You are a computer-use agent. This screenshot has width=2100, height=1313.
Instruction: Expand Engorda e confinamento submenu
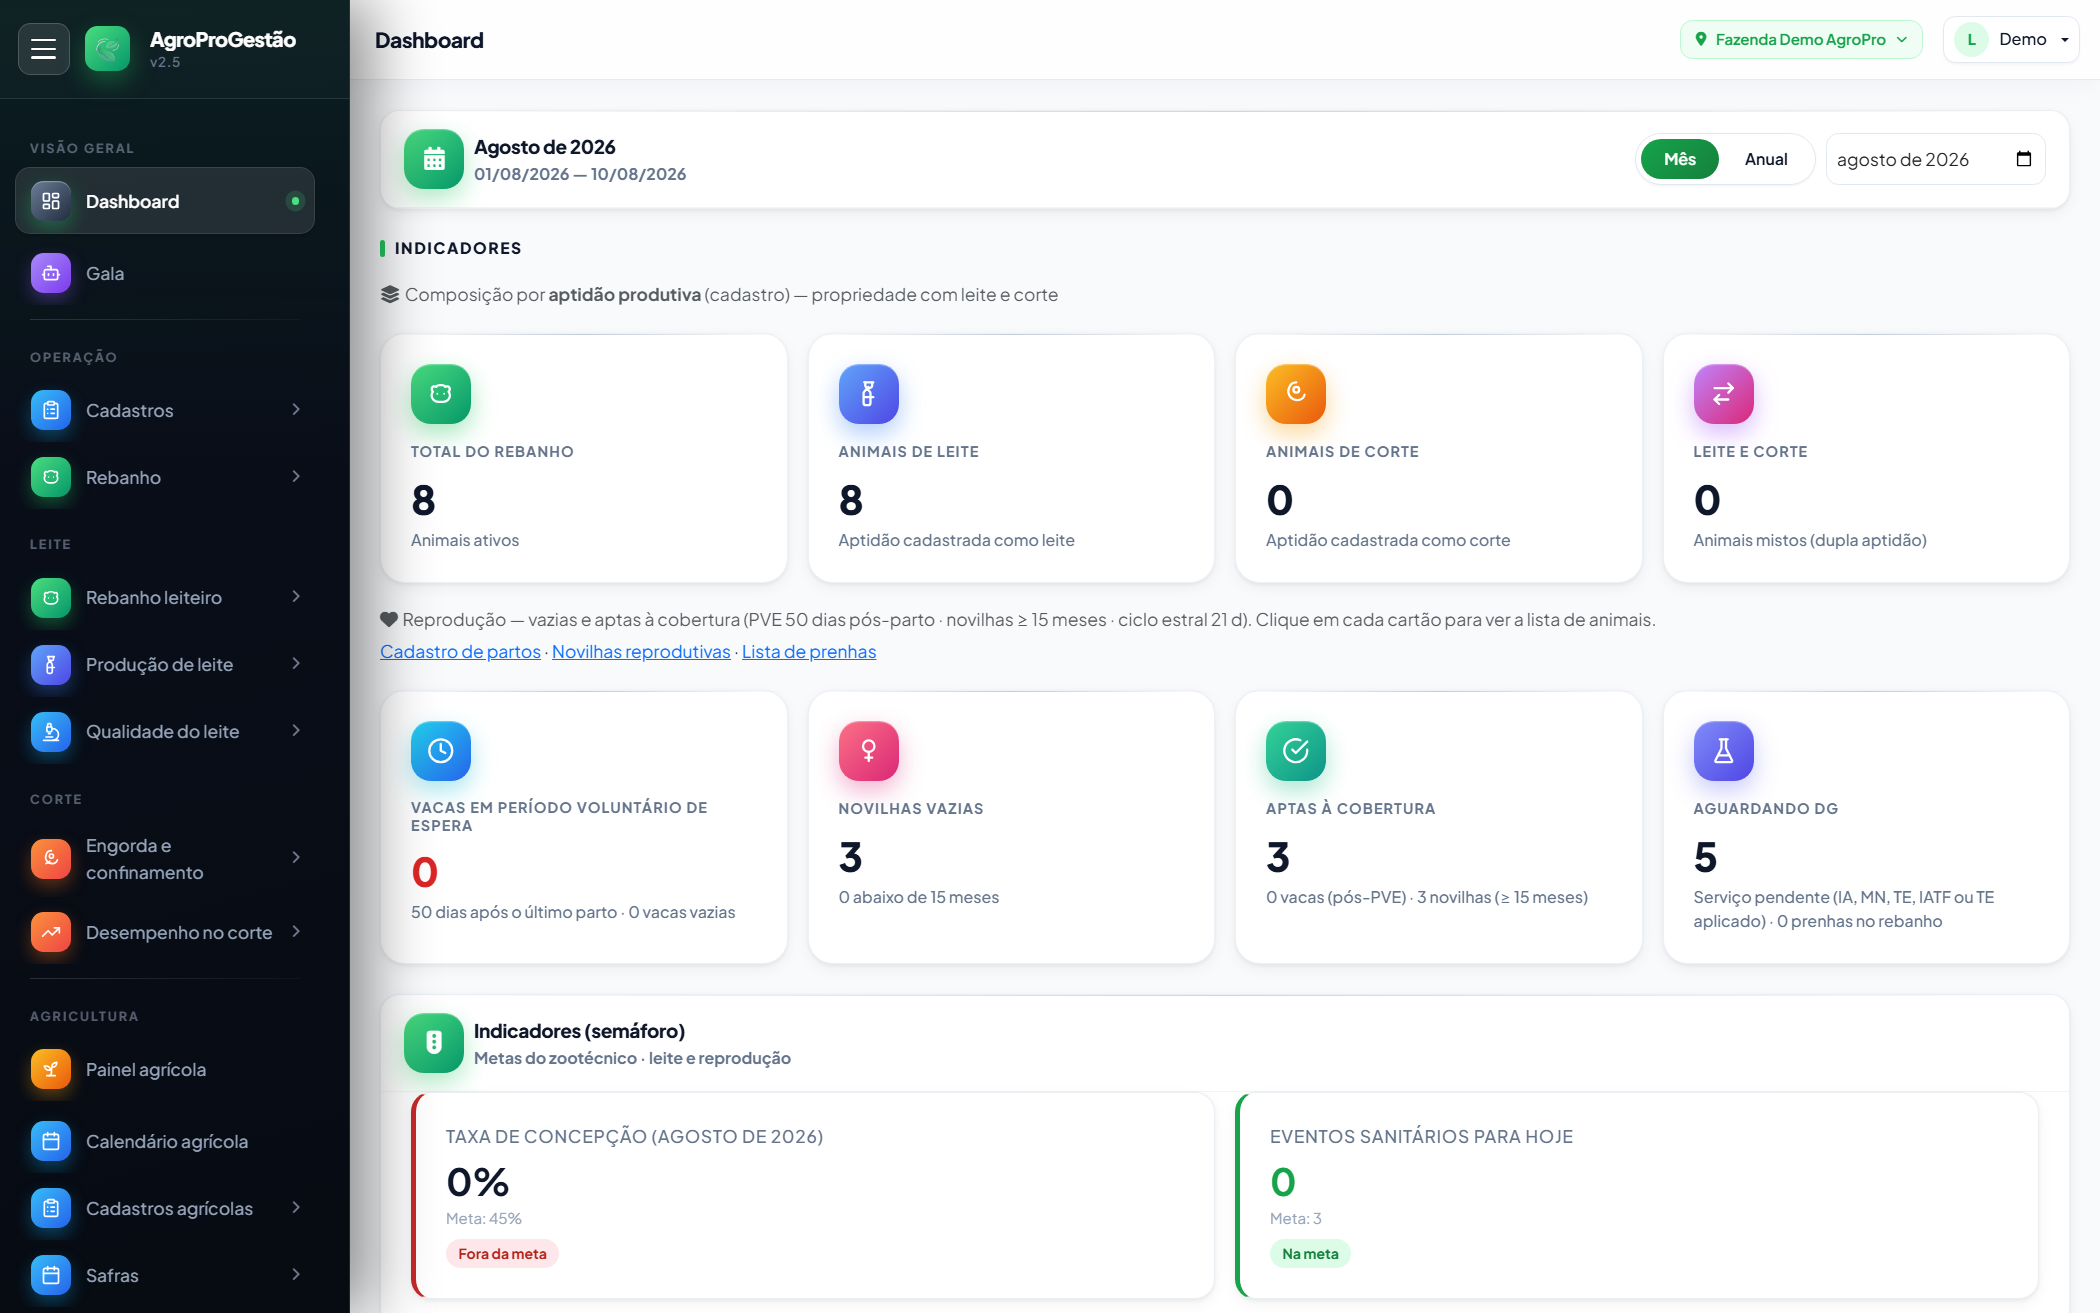tap(165, 858)
